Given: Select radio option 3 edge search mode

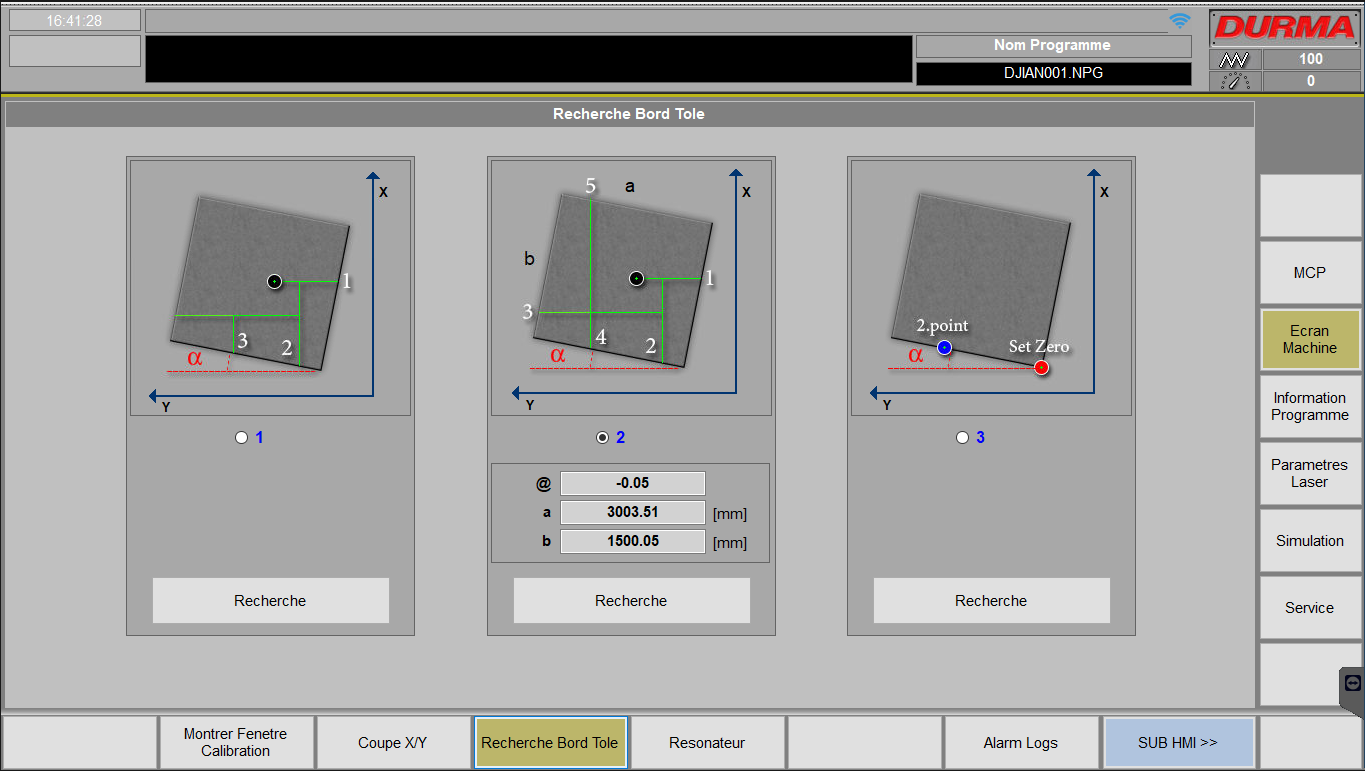Looking at the screenshot, I should point(962,437).
